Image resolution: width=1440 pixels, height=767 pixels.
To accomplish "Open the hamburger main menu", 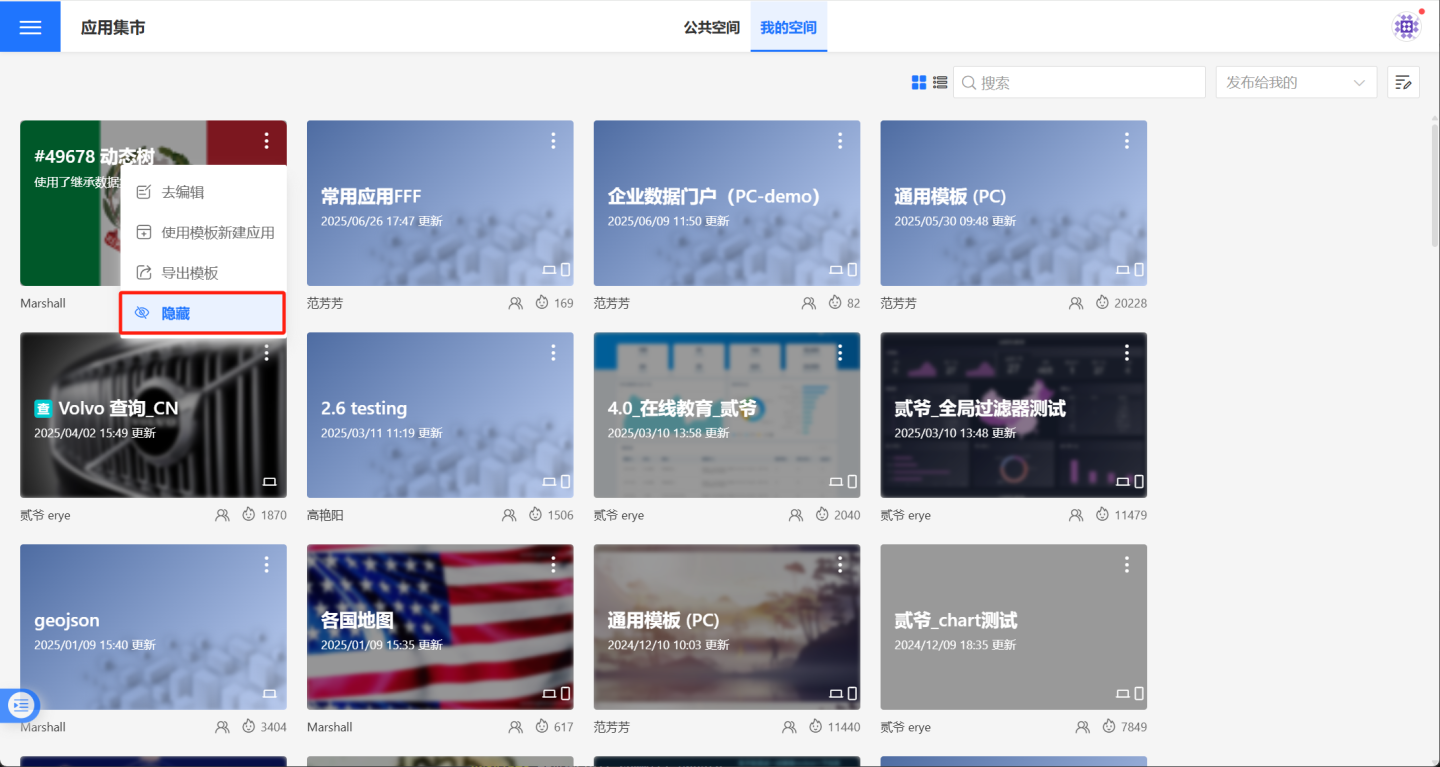I will point(30,27).
